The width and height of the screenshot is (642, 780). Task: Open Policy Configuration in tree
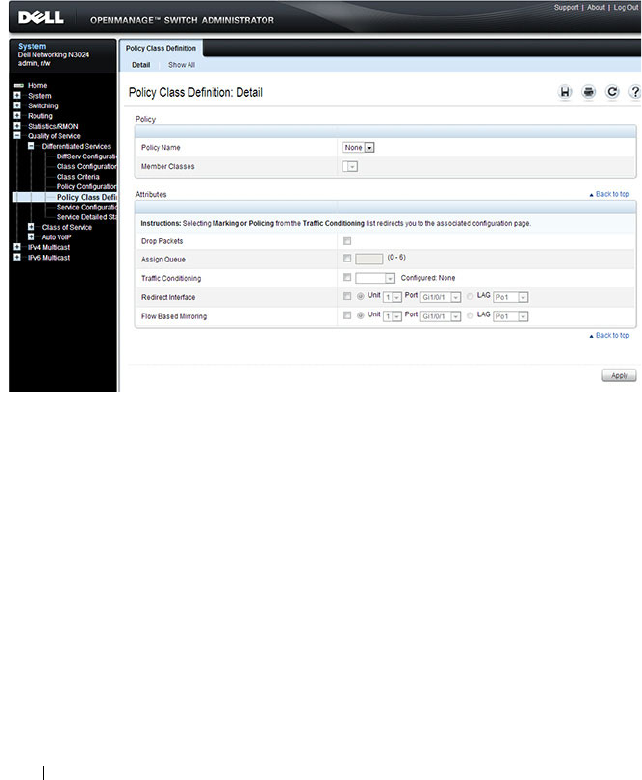click(x=87, y=187)
